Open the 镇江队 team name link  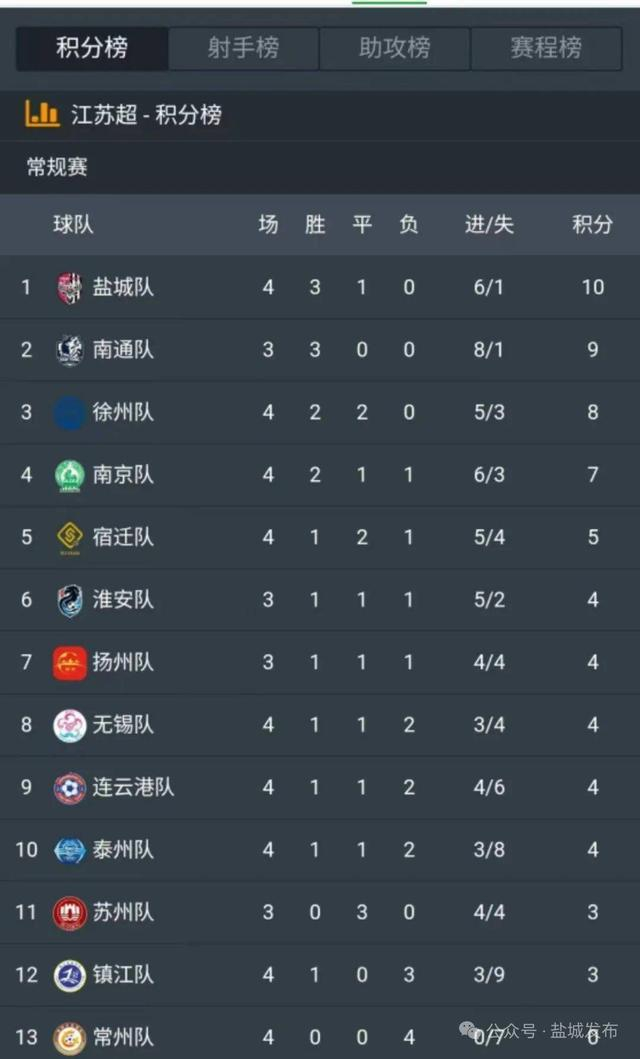123,975
